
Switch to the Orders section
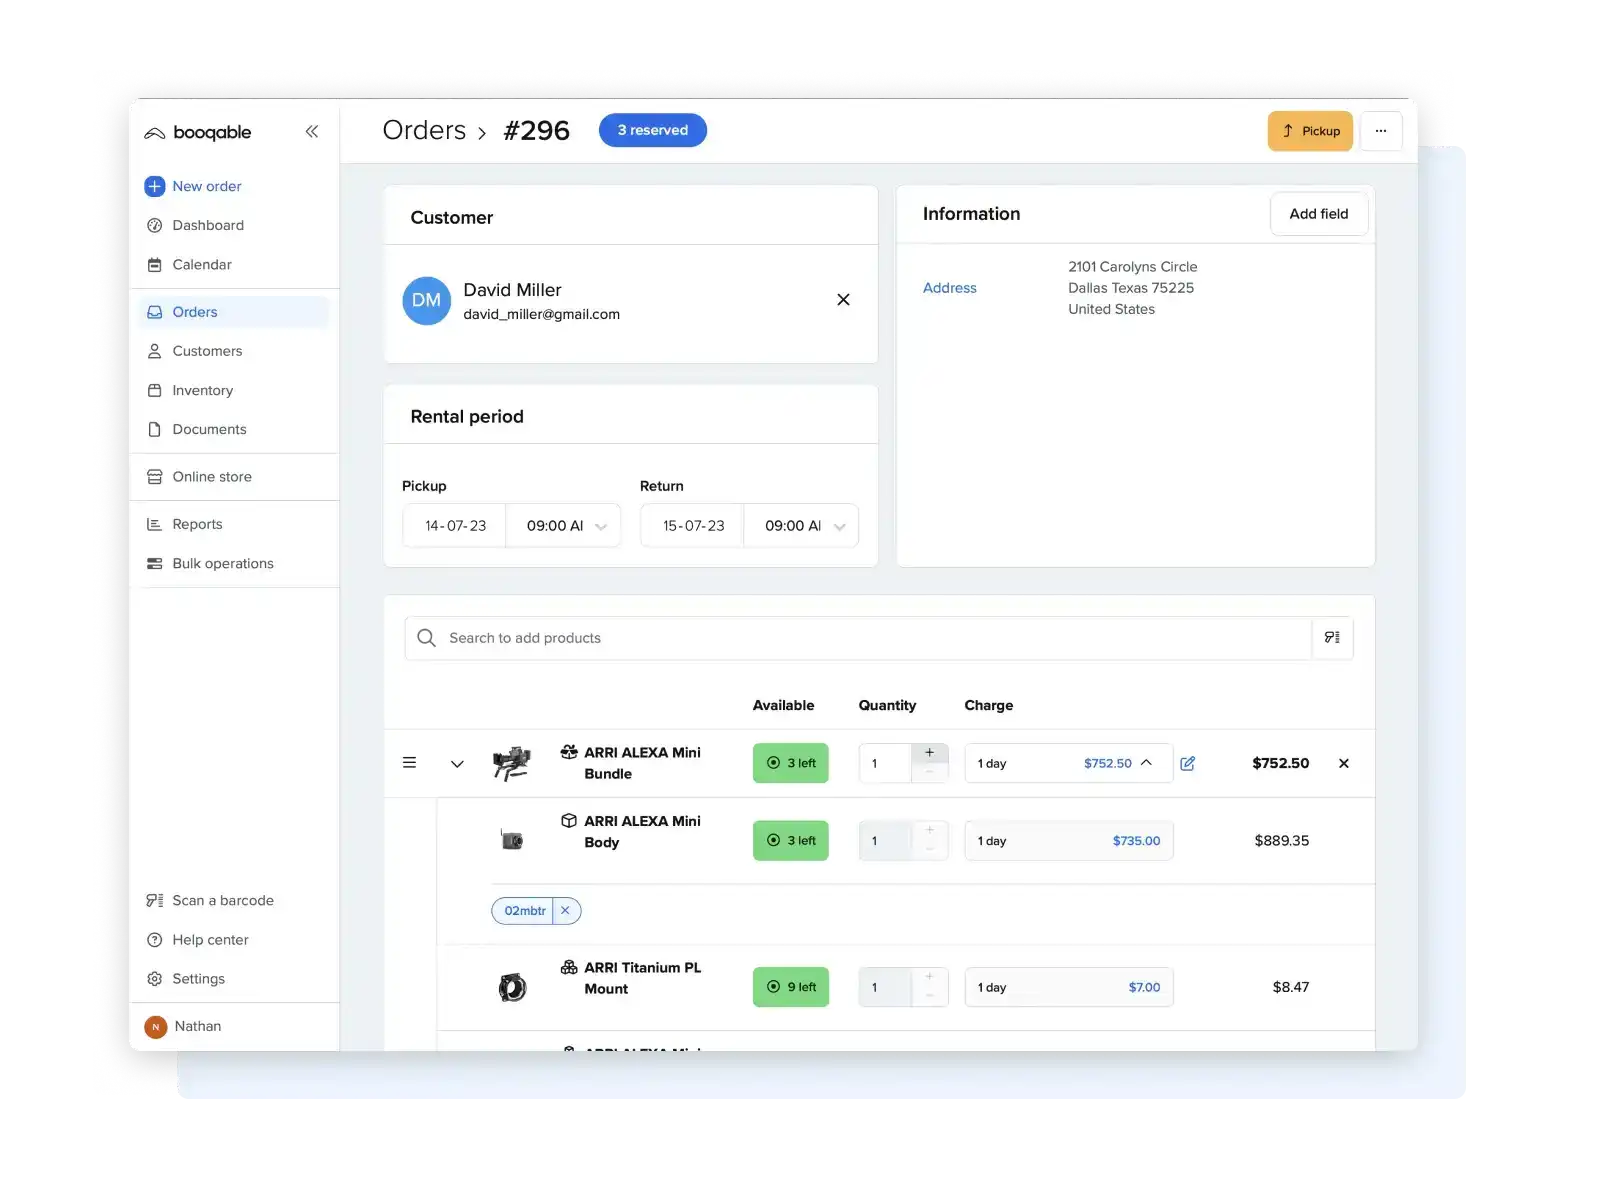pos(195,311)
